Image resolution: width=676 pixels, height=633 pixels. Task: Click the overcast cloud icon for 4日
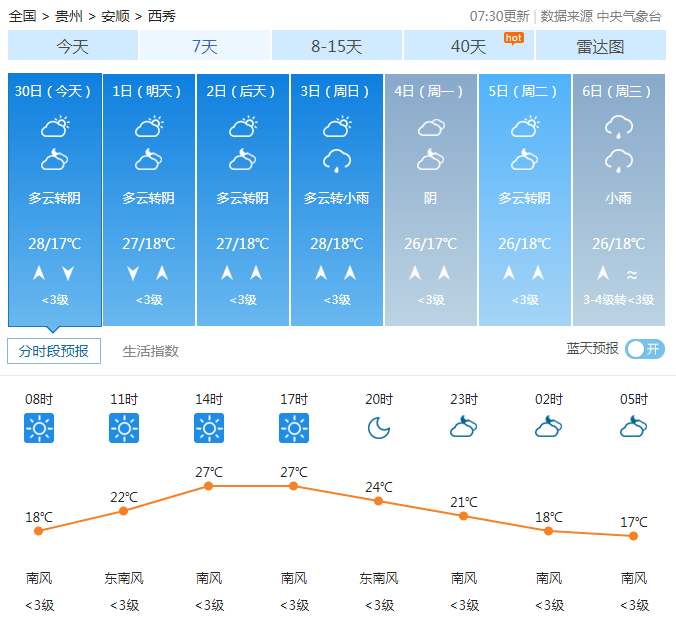pyautogui.click(x=431, y=127)
